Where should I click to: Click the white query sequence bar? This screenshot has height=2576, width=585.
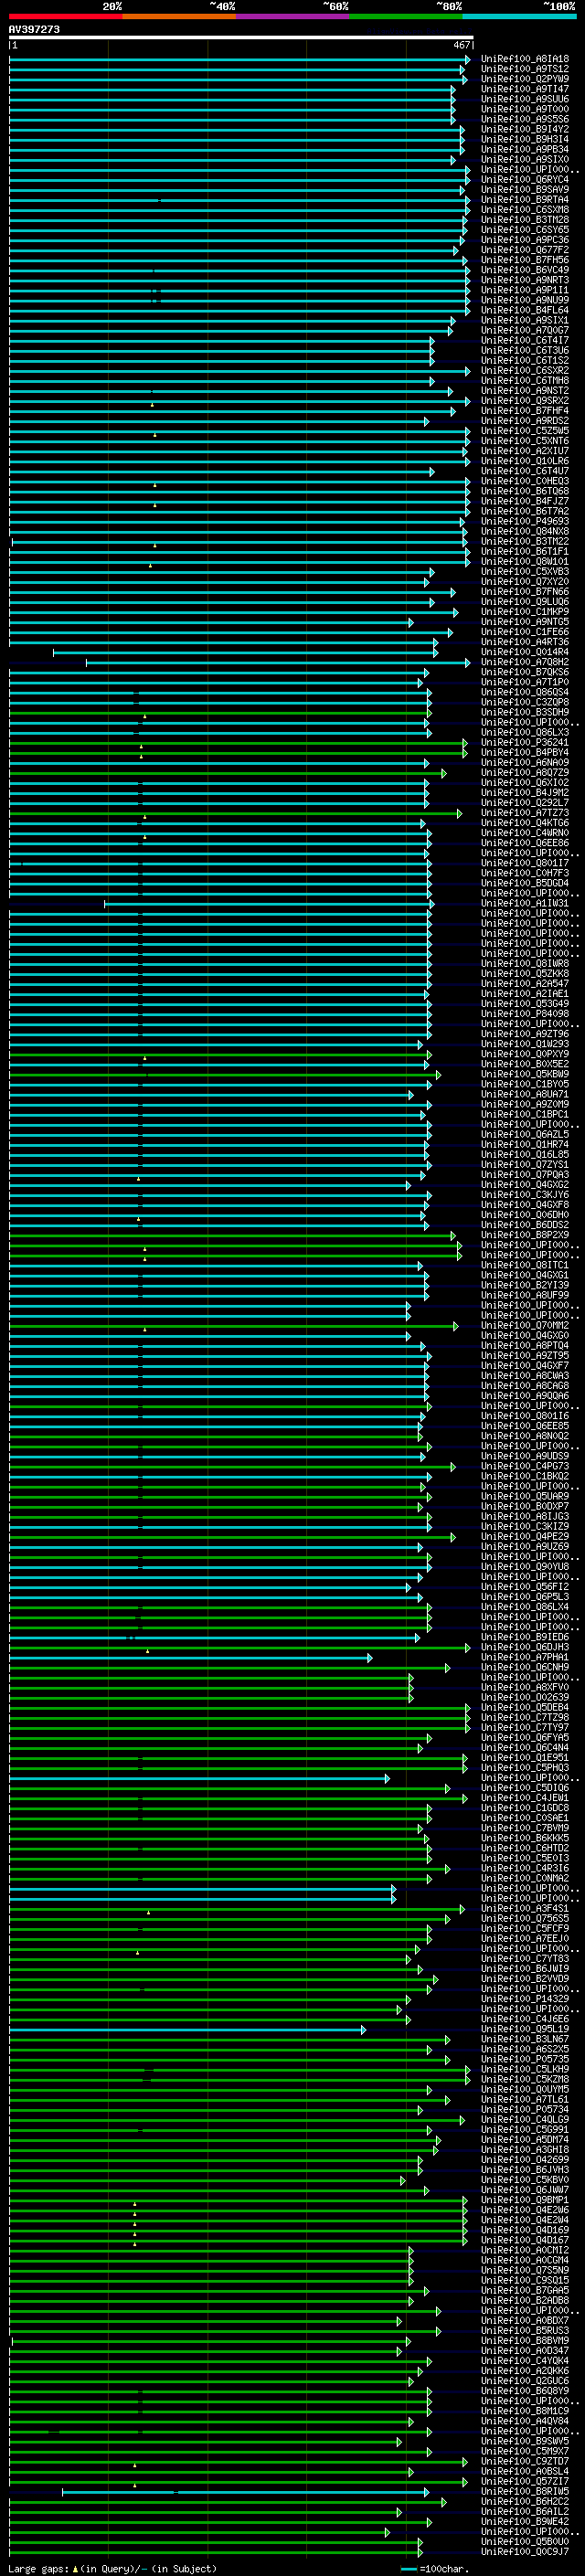click(x=241, y=37)
